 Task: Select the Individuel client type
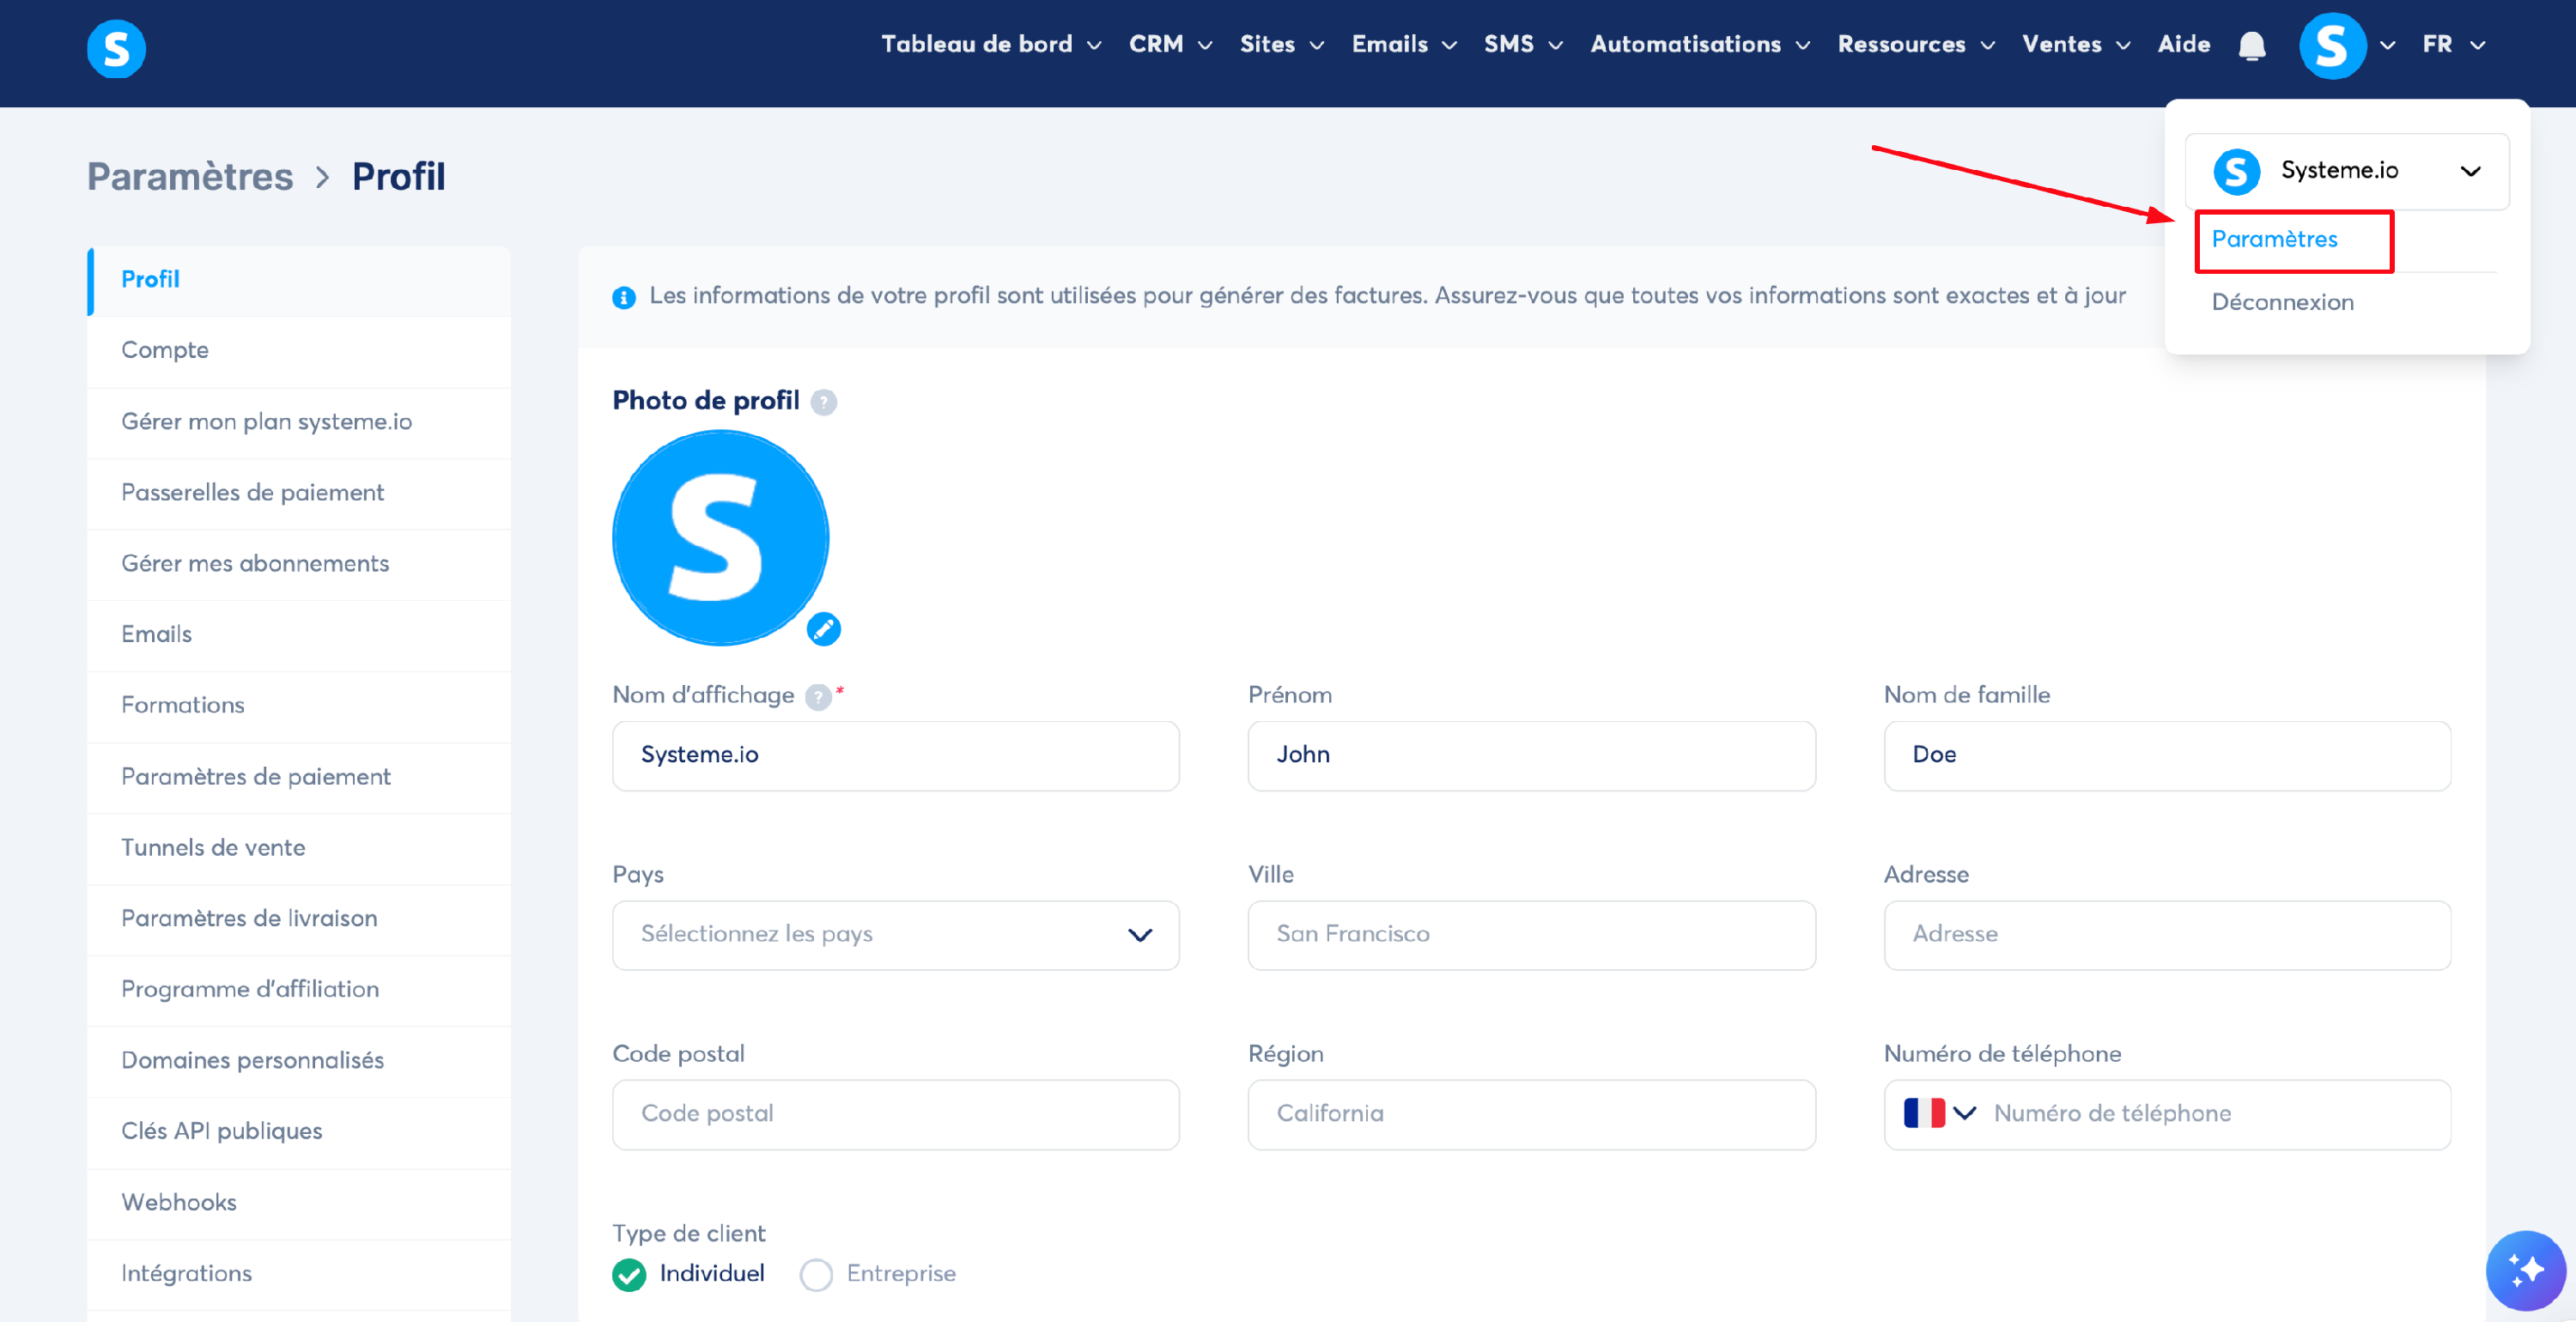point(629,1274)
